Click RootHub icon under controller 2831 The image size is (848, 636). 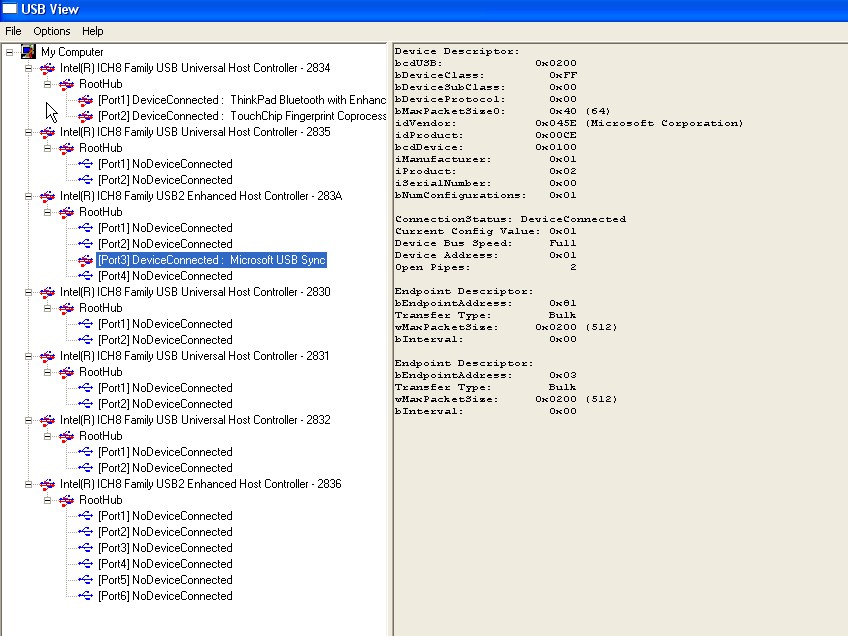67,373
